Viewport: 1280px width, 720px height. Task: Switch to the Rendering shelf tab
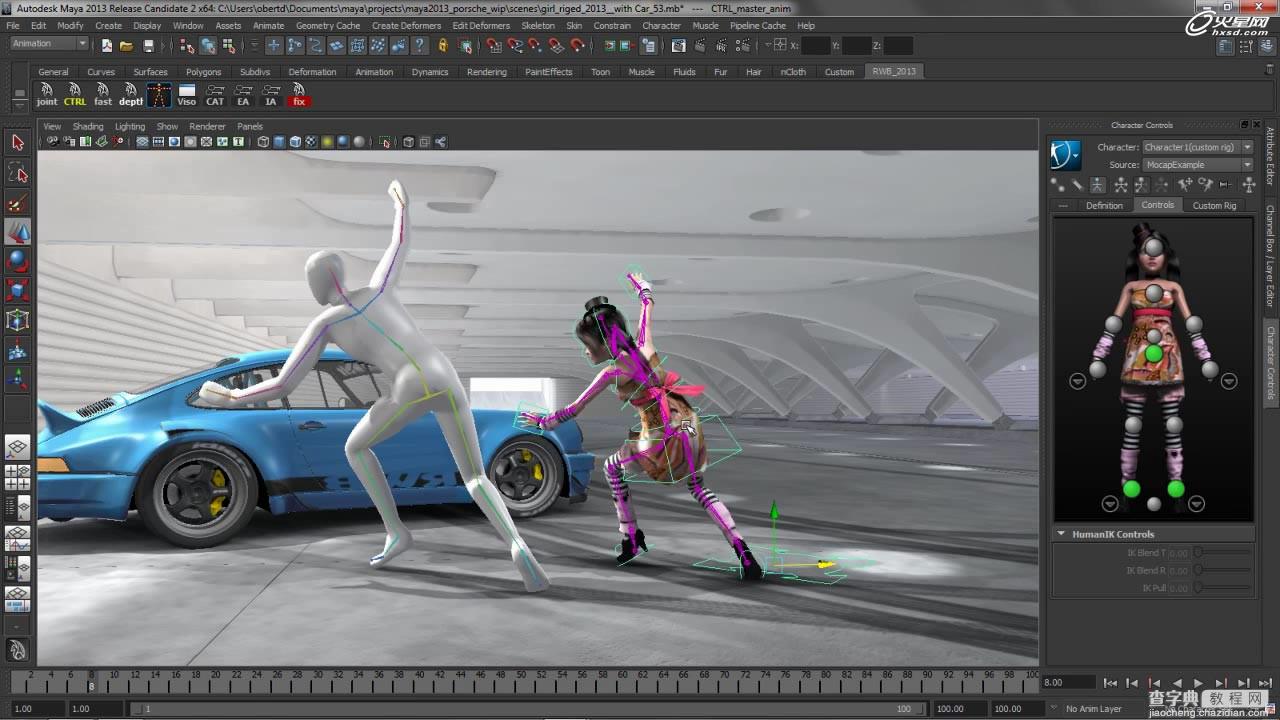(x=487, y=72)
